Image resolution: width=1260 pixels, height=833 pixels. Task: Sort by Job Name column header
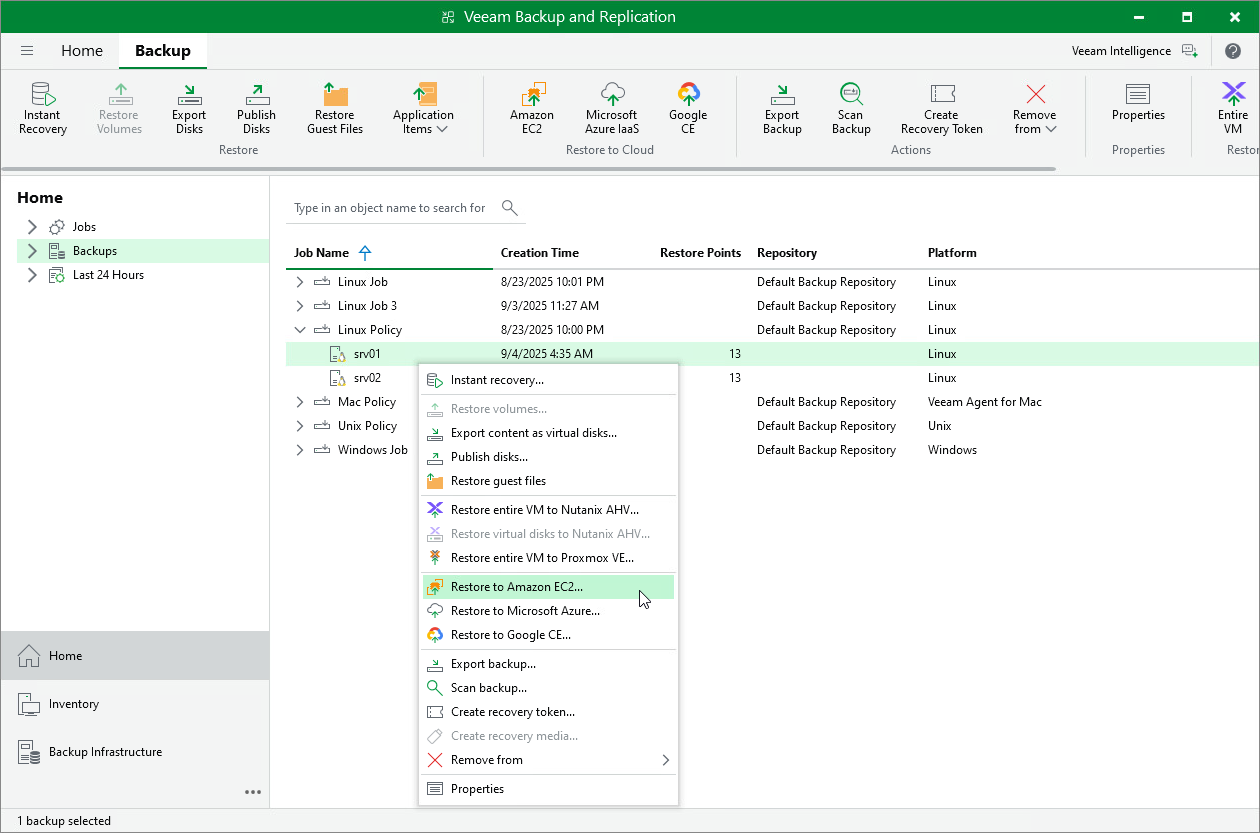pos(321,253)
